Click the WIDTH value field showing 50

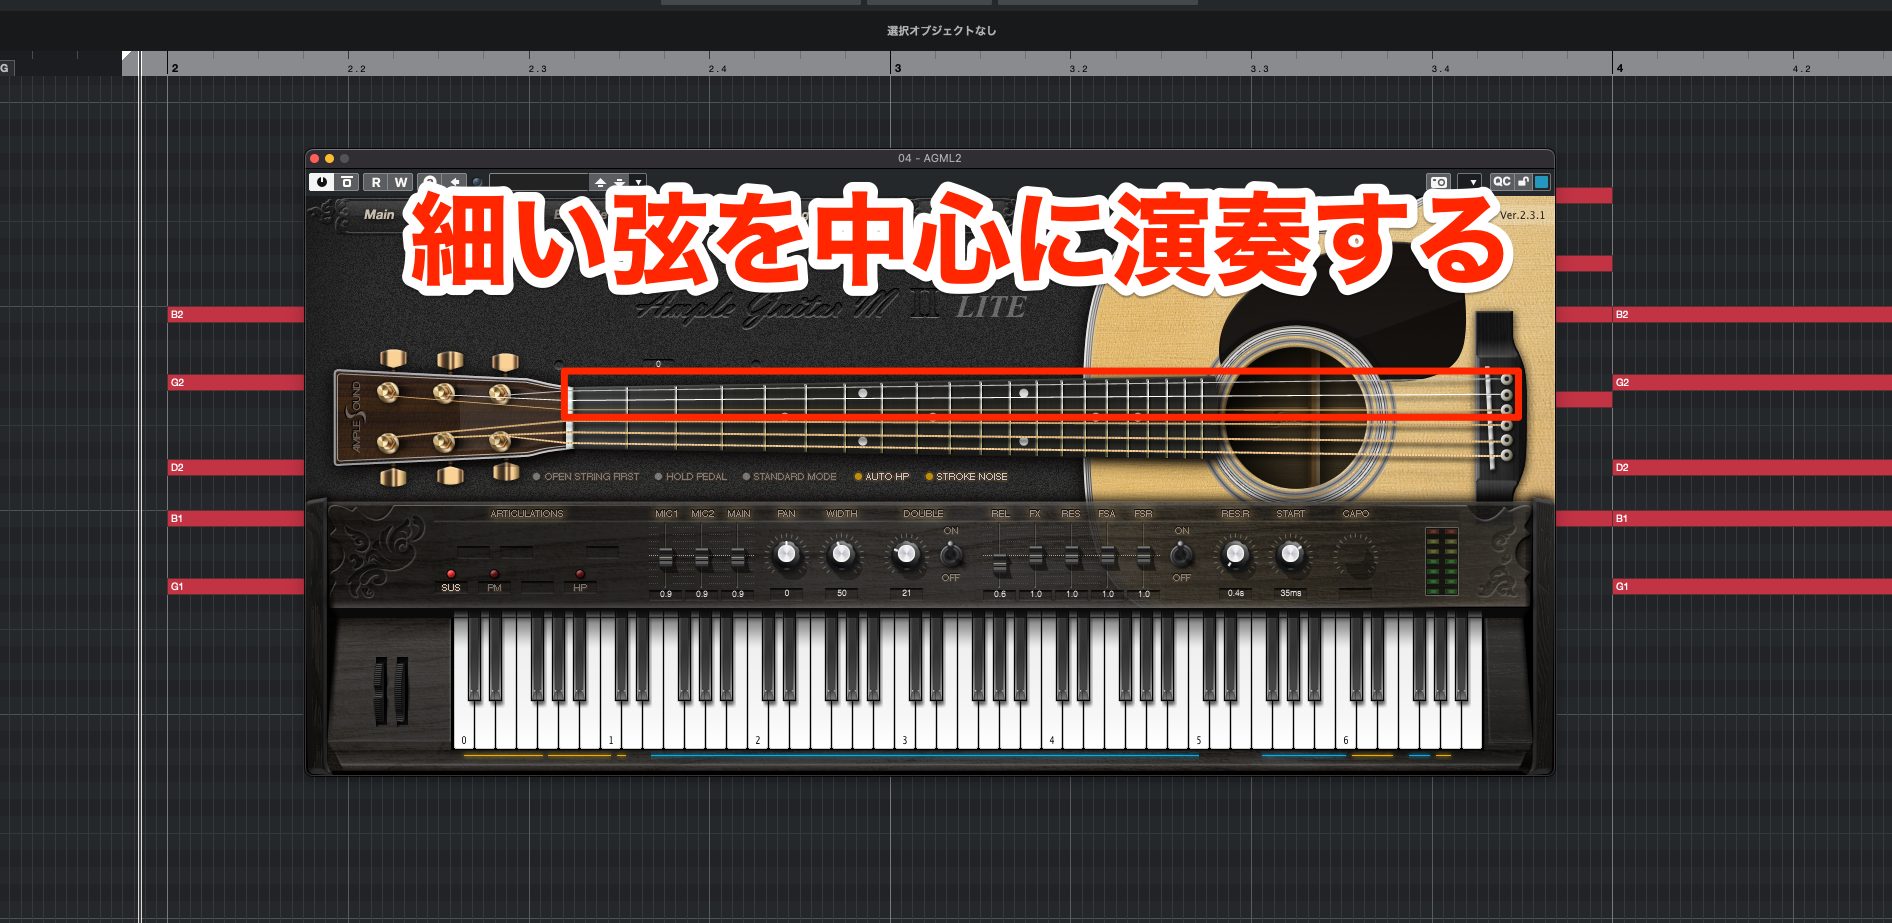coord(842,593)
